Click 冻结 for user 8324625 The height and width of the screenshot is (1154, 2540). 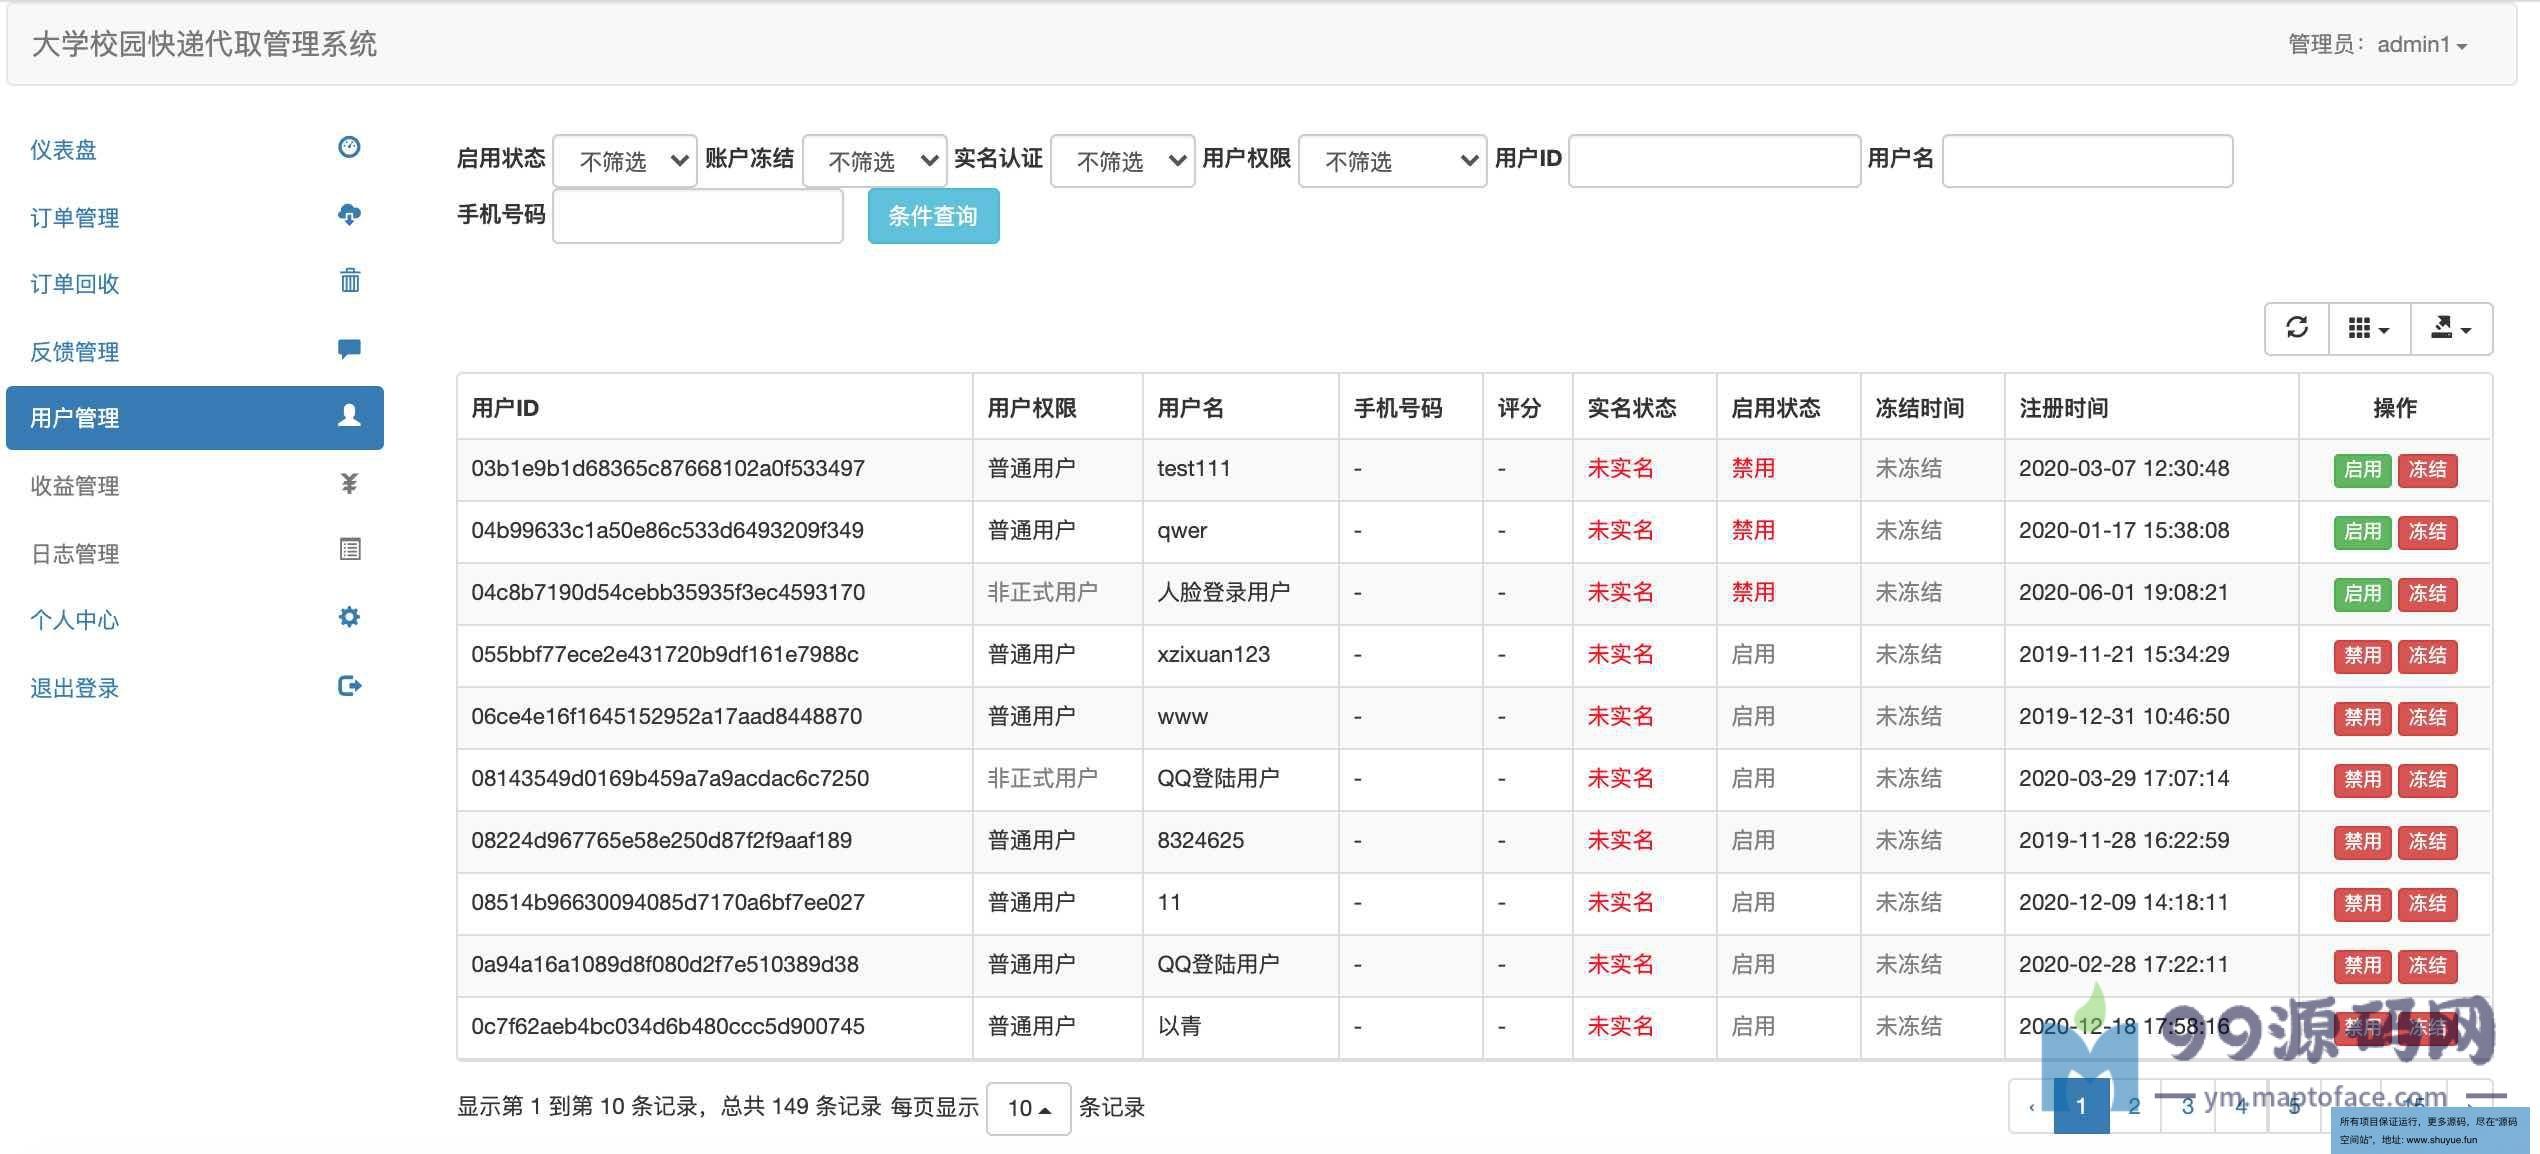click(x=2427, y=842)
